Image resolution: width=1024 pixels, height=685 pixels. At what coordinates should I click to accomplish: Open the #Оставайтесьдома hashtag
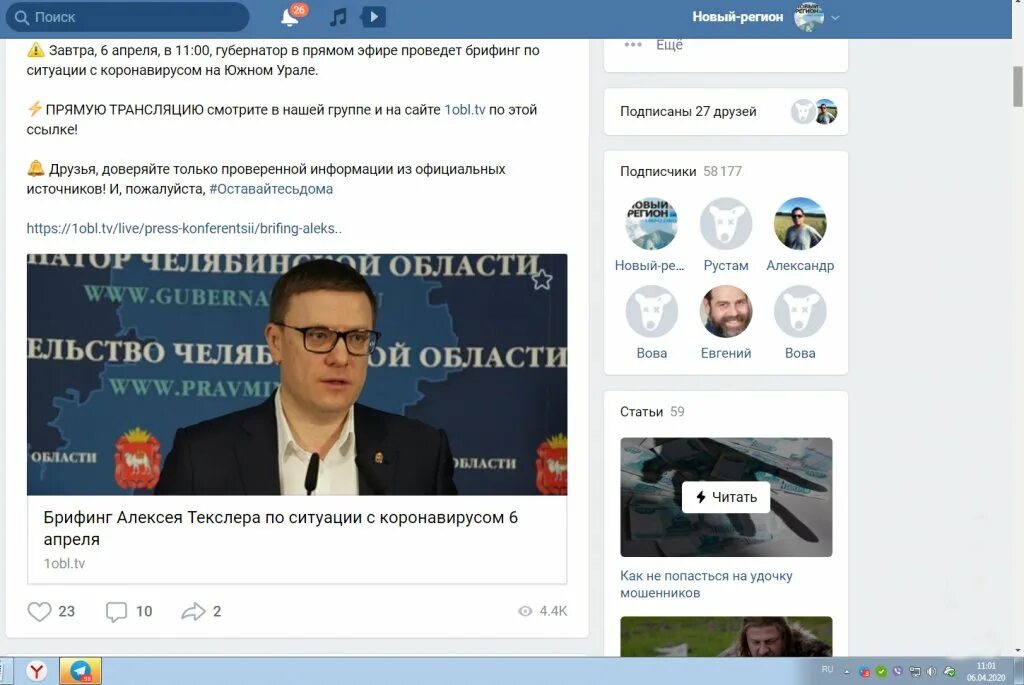(271, 189)
